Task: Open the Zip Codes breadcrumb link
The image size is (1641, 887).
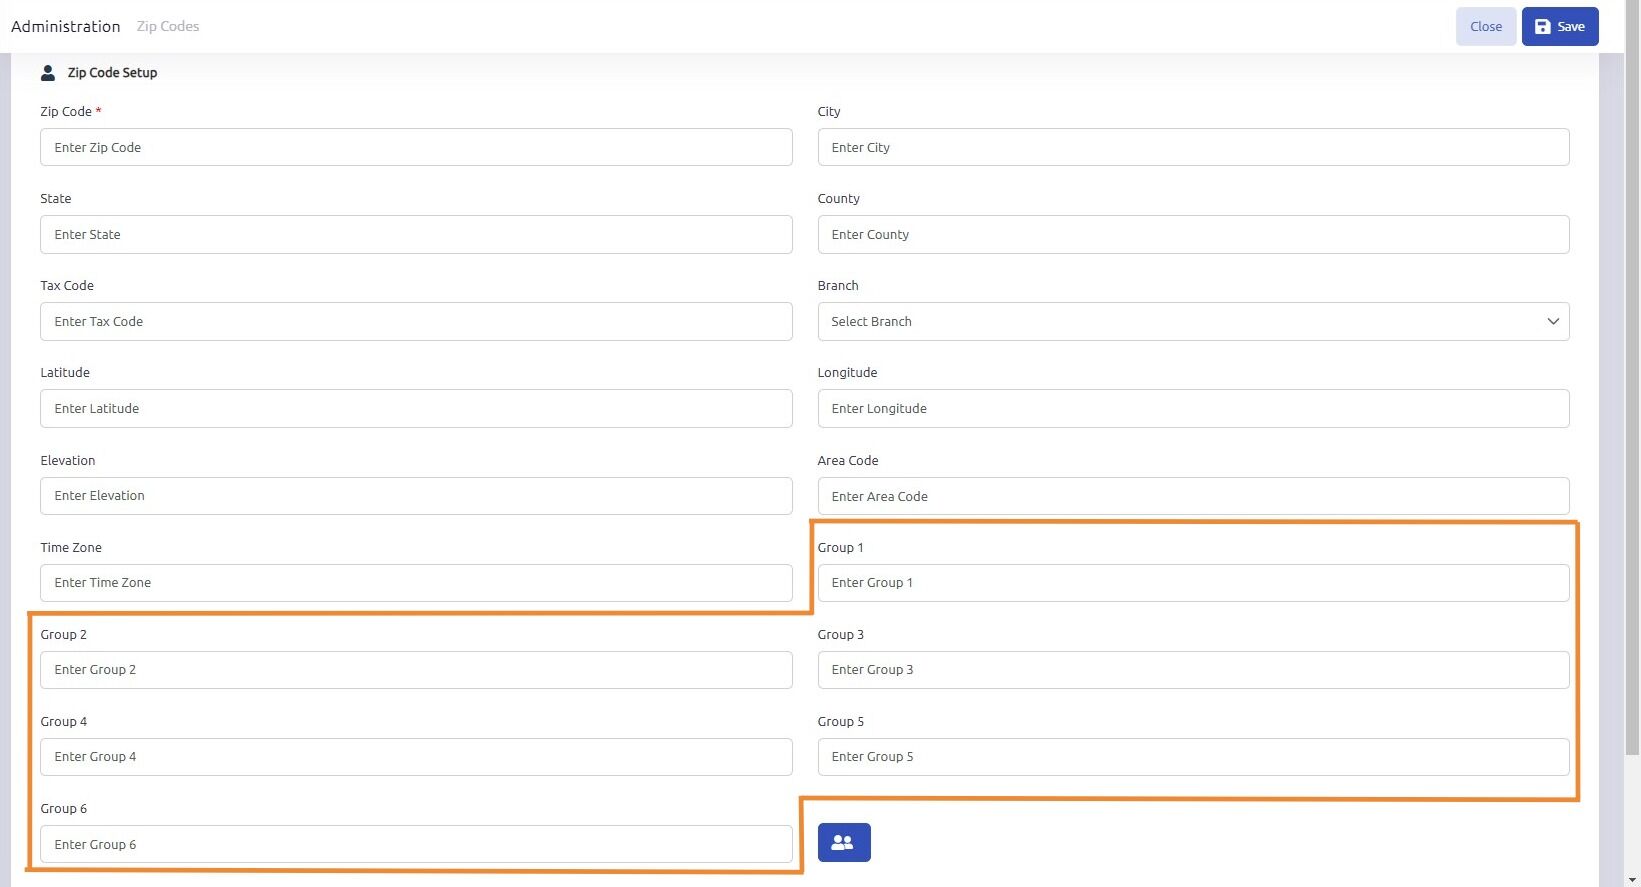Action: 168,27
